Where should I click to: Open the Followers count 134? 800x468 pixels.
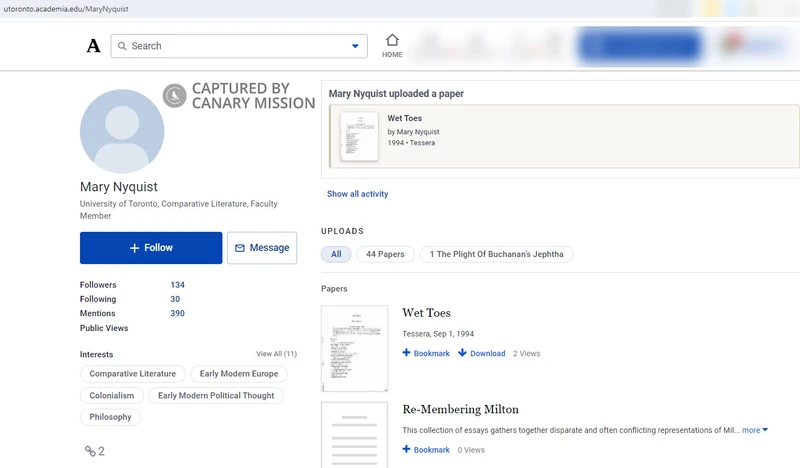click(178, 285)
